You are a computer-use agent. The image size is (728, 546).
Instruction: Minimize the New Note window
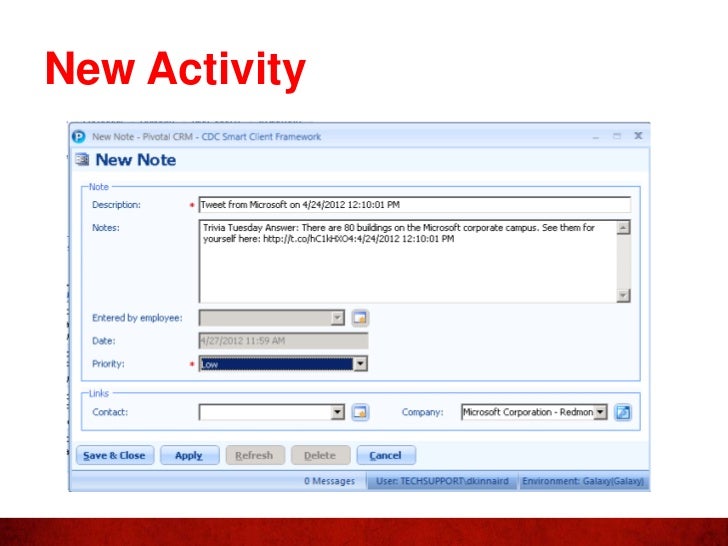coord(596,136)
